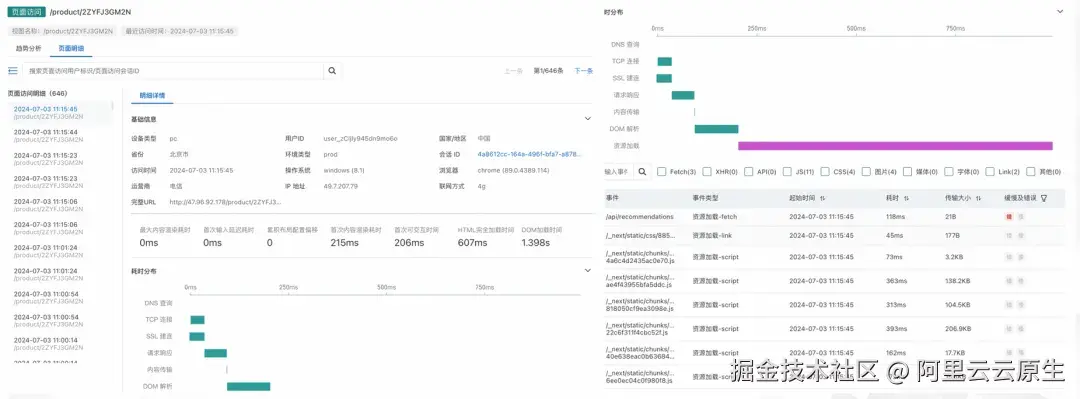The image size is (1080, 399).
Task: Click the 资源加载-fetch event type cell
Action: click(714, 216)
